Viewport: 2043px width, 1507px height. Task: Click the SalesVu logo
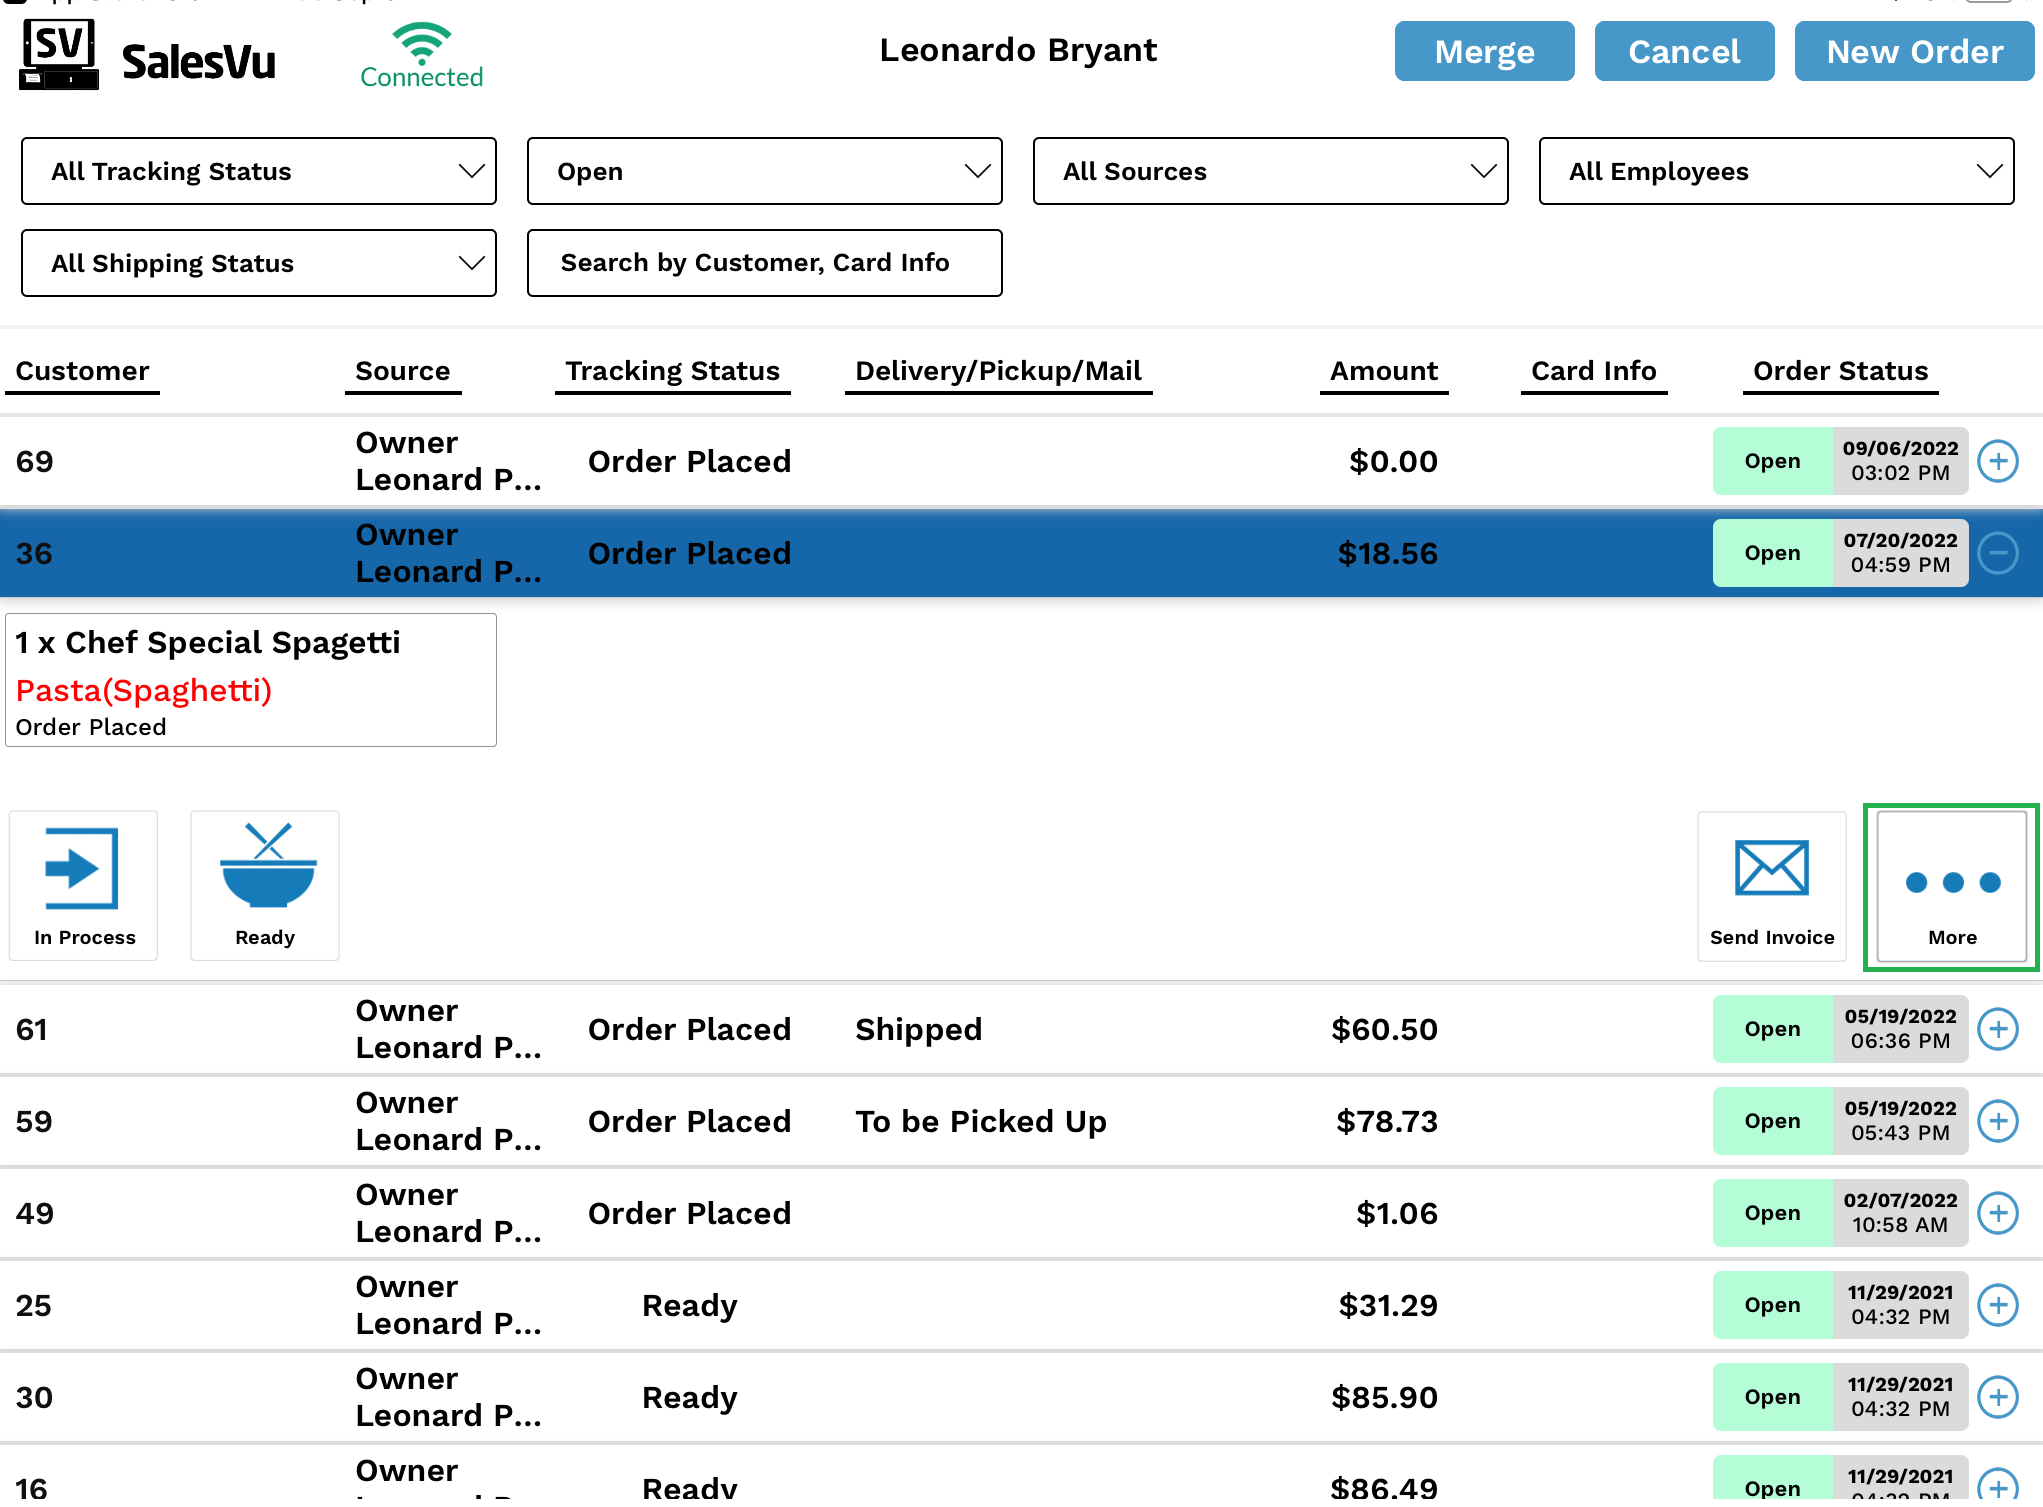point(148,56)
